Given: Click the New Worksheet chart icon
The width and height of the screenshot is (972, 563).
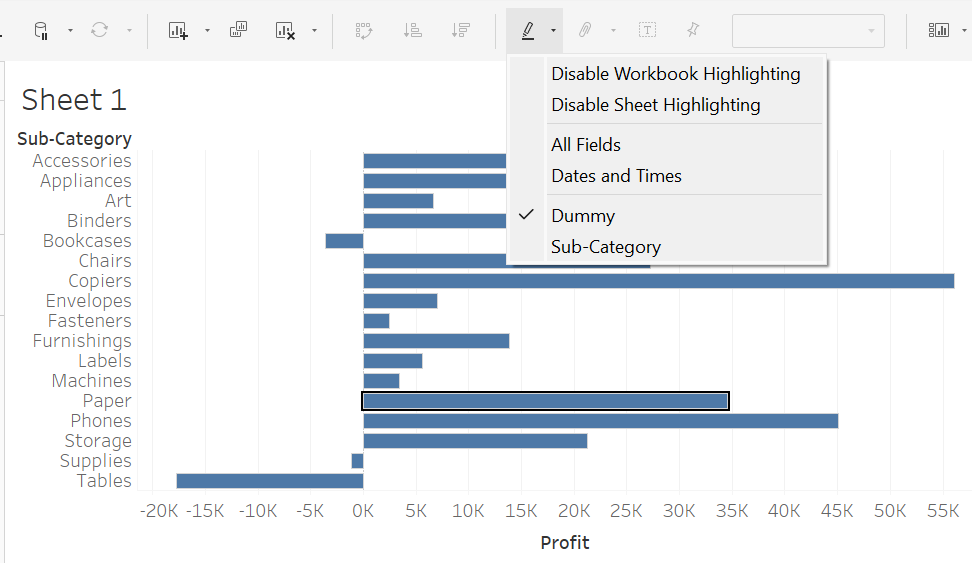Looking at the screenshot, I should click(178, 30).
